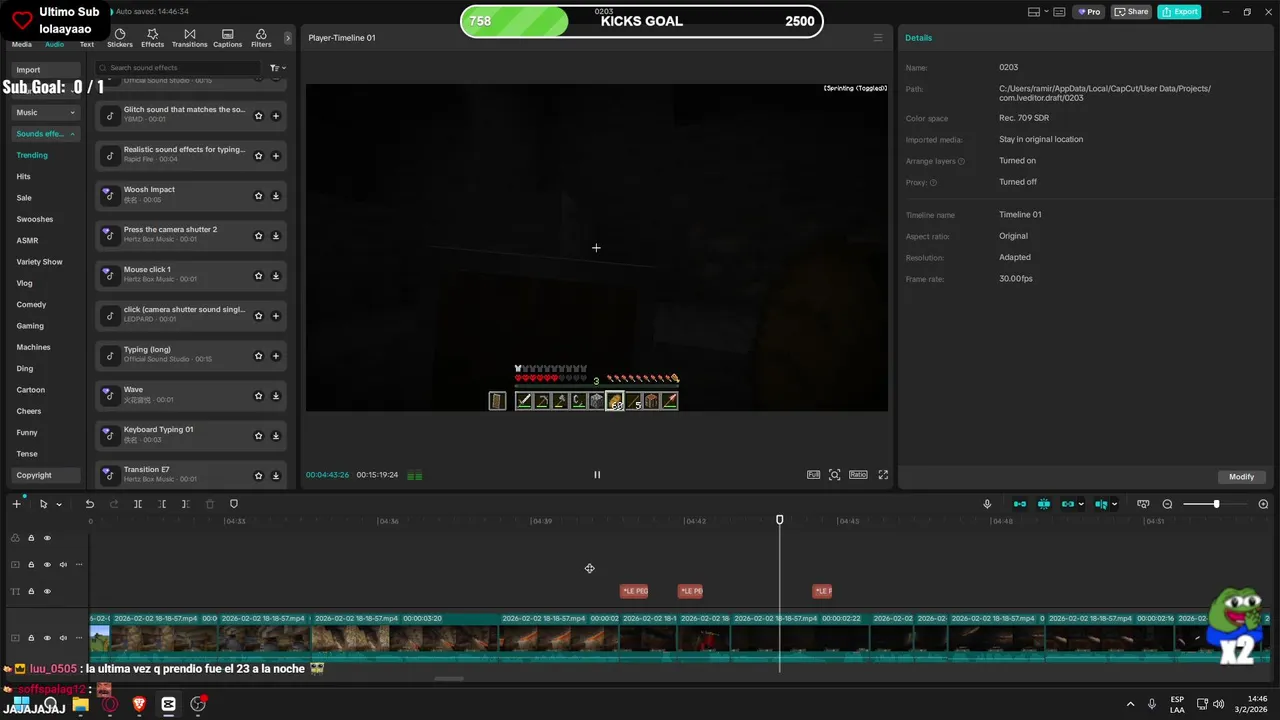1280x720 pixels.
Task: Click the marker shield icon in timeline toolbar
Action: click(x=234, y=504)
